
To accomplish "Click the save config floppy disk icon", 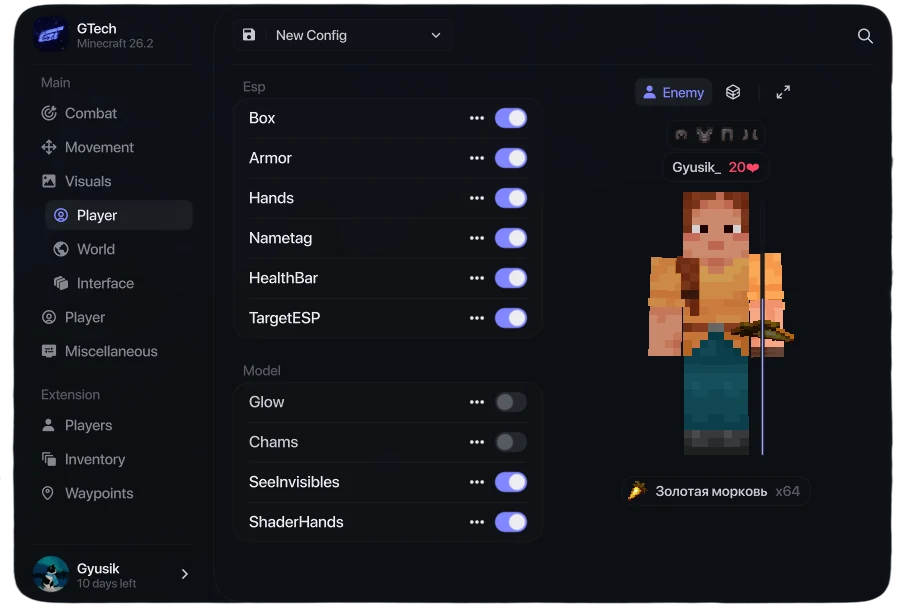I will click(x=249, y=35).
